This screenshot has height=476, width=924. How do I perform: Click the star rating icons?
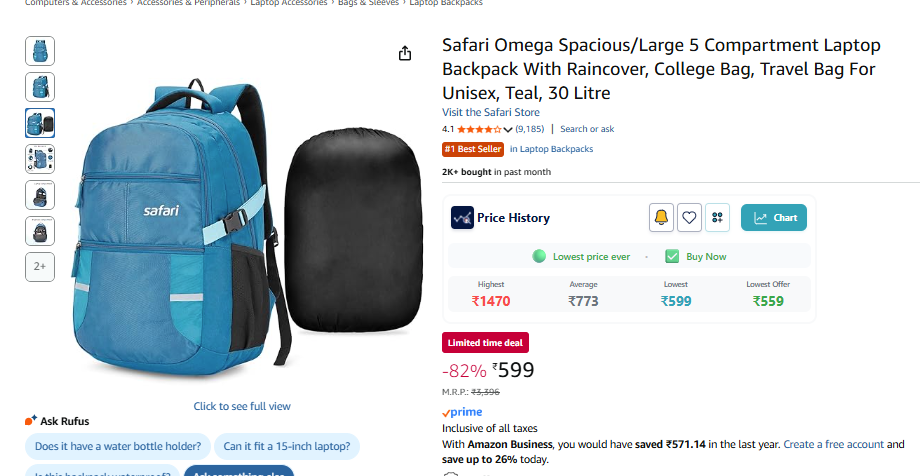(x=480, y=129)
